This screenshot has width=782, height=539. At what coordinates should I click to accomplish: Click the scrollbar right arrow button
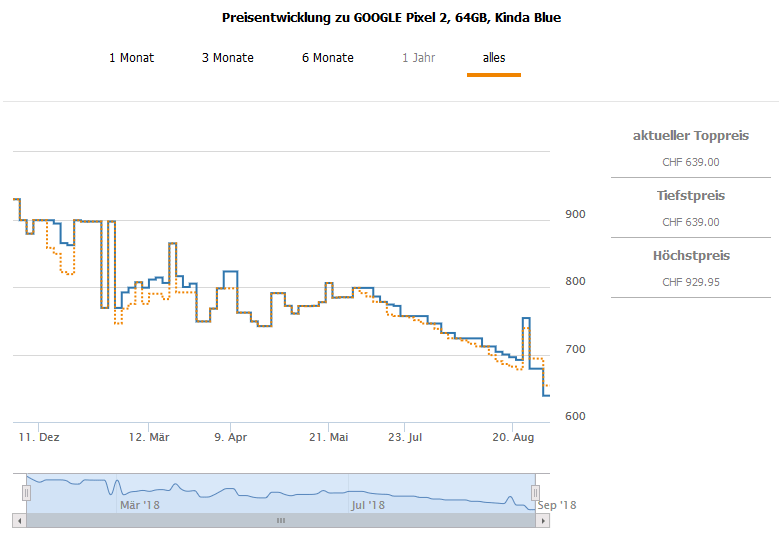point(543,521)
